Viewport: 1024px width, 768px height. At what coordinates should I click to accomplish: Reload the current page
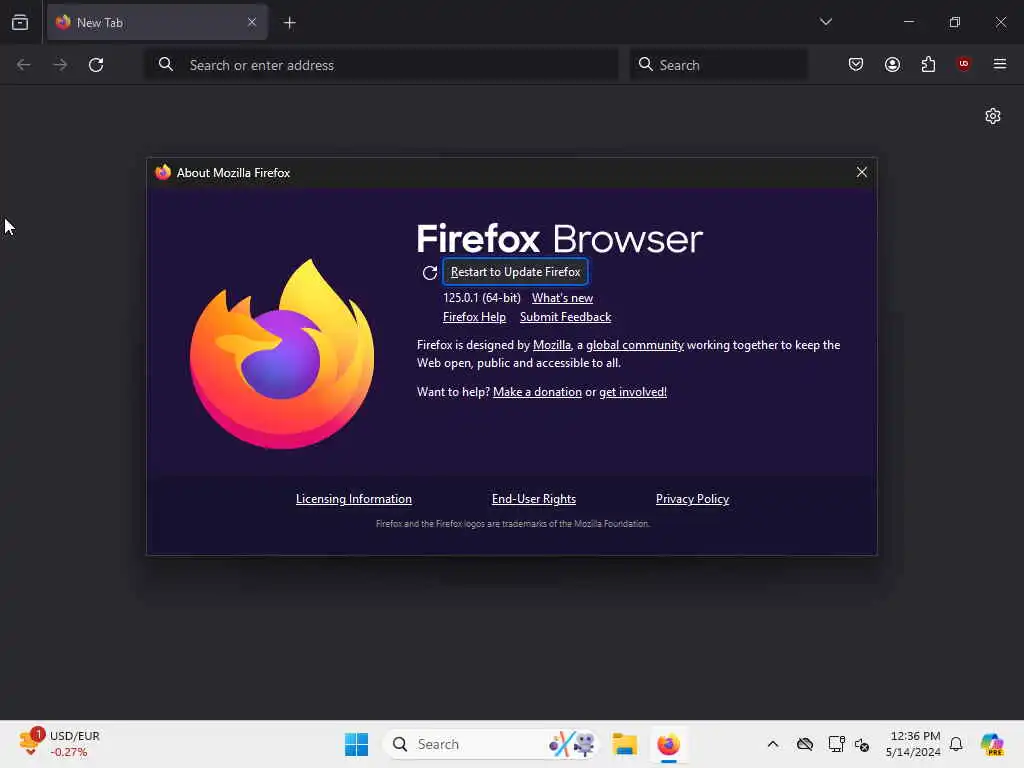coord(96,65)
